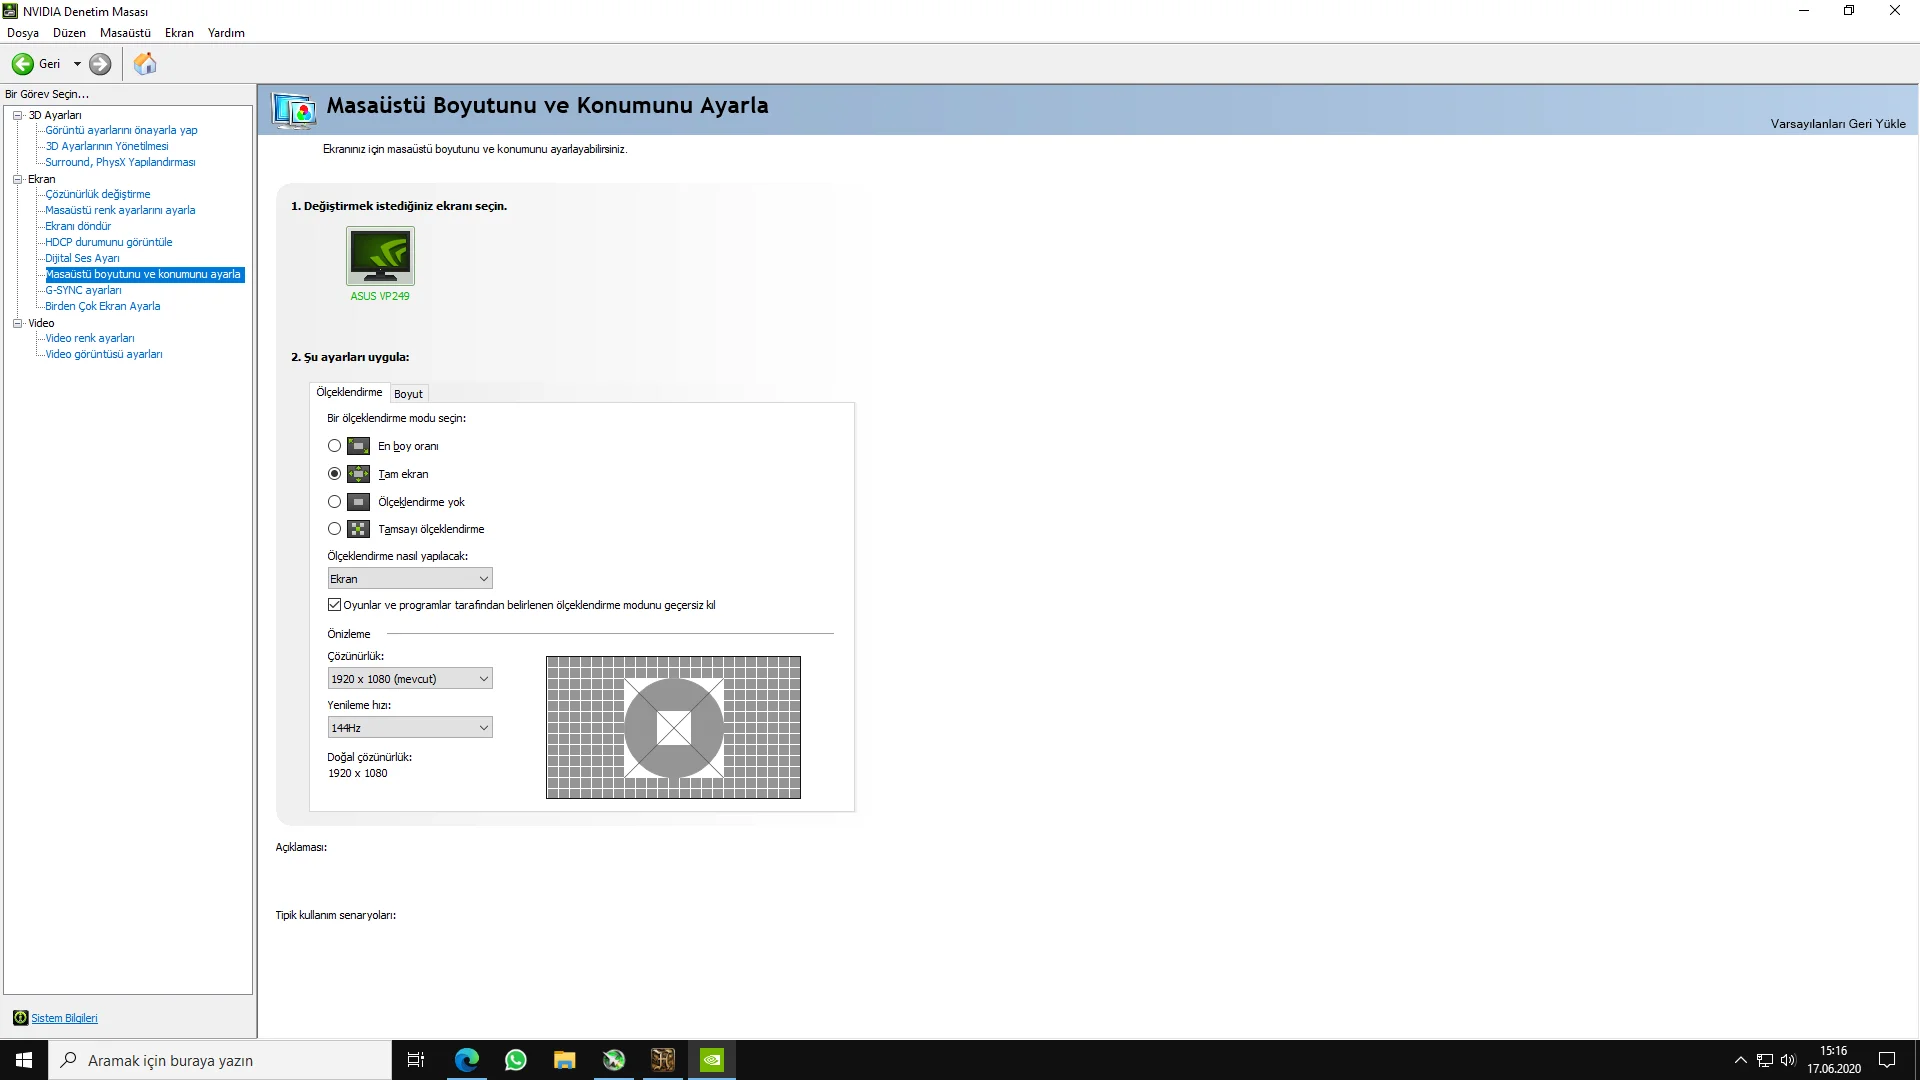Open File Explorer from the taskbar

(x=565, y=1060)
